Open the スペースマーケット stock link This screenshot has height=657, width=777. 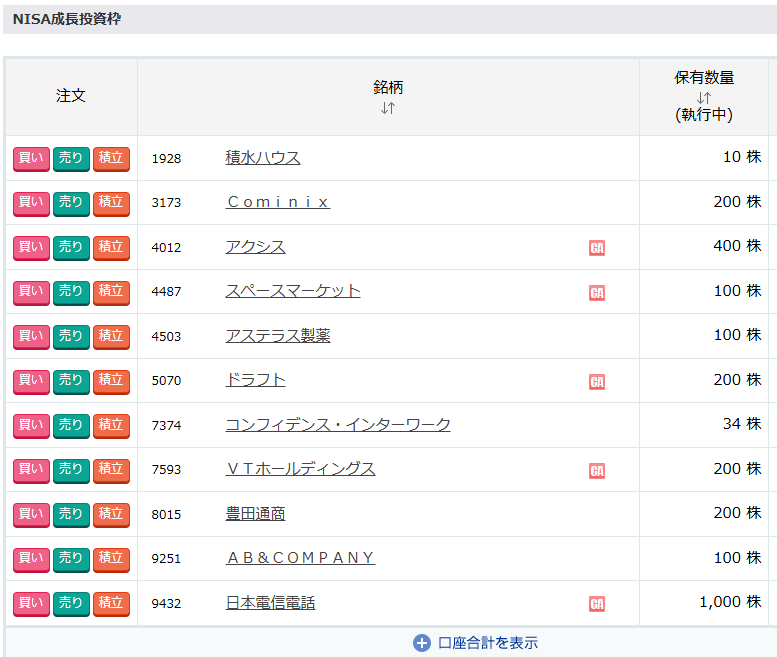point(293,291)
